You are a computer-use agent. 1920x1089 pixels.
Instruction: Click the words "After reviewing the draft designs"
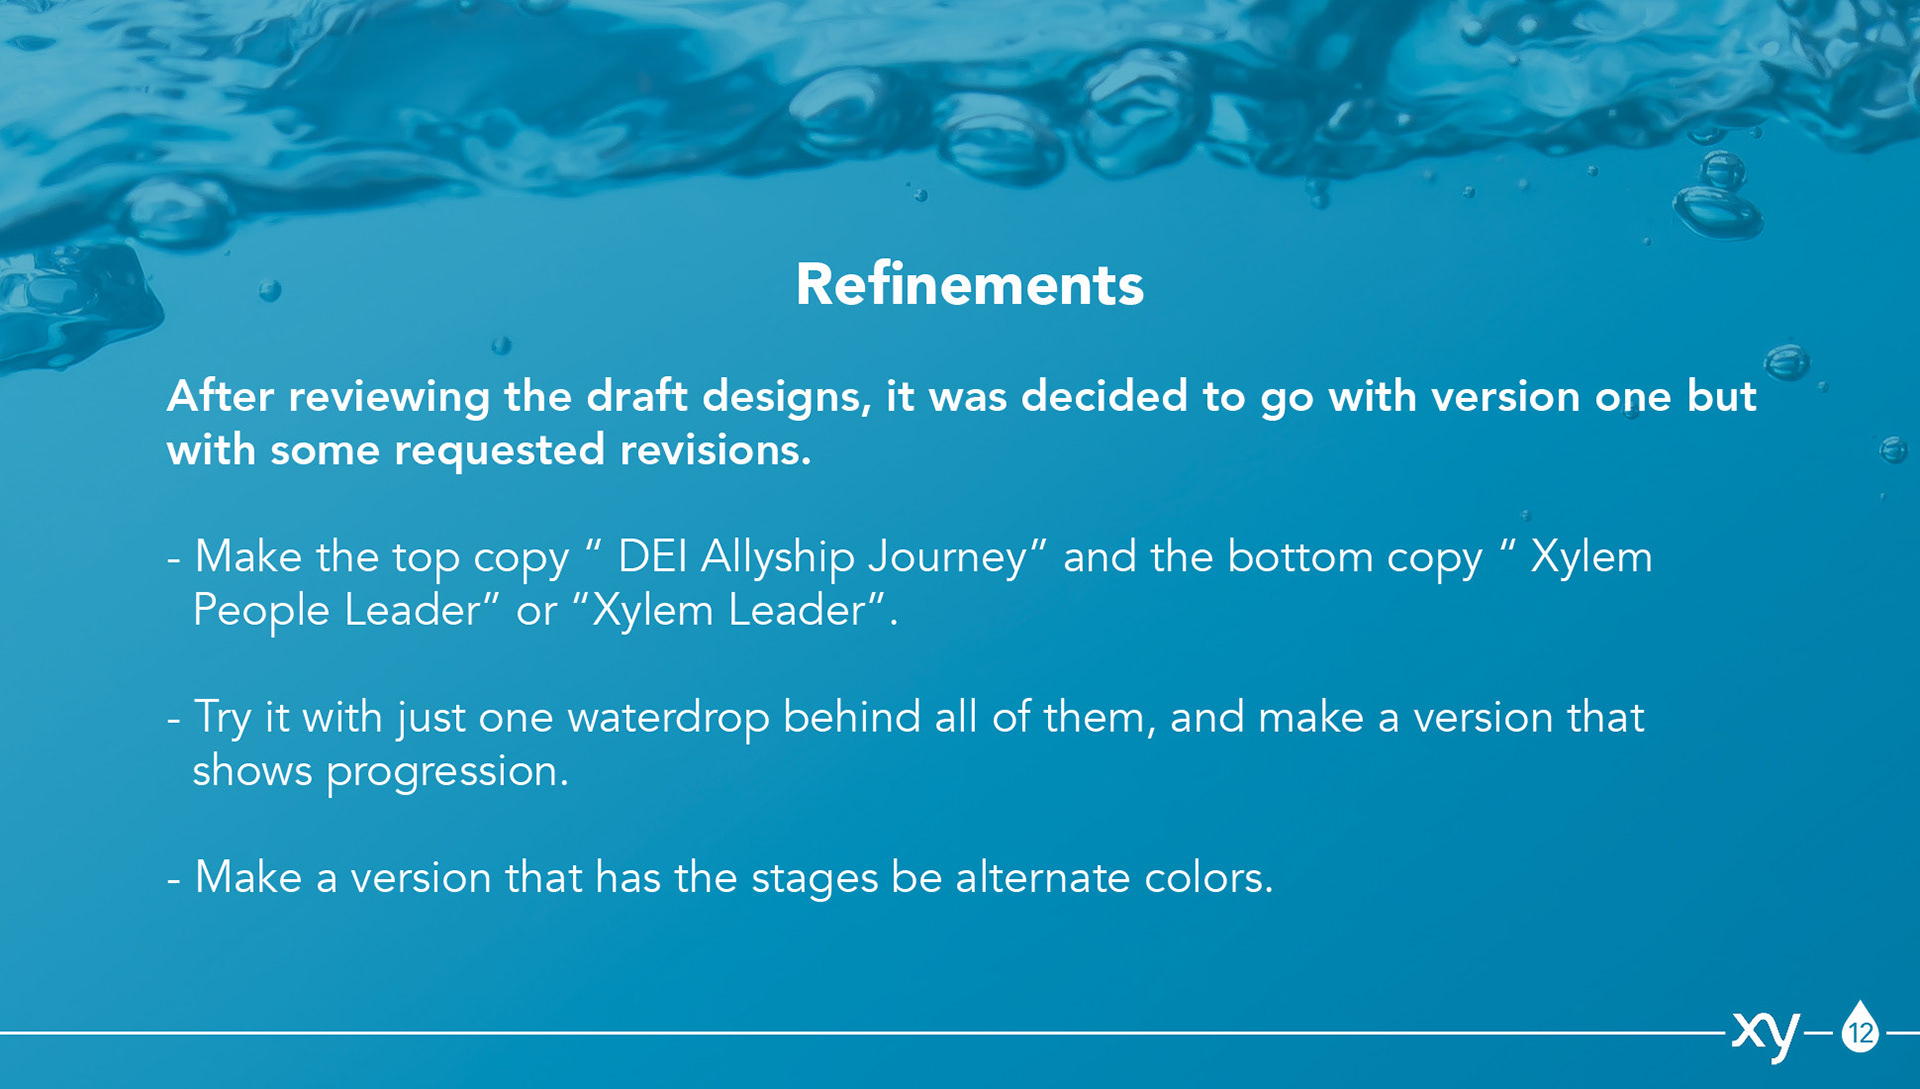point(514,397)
